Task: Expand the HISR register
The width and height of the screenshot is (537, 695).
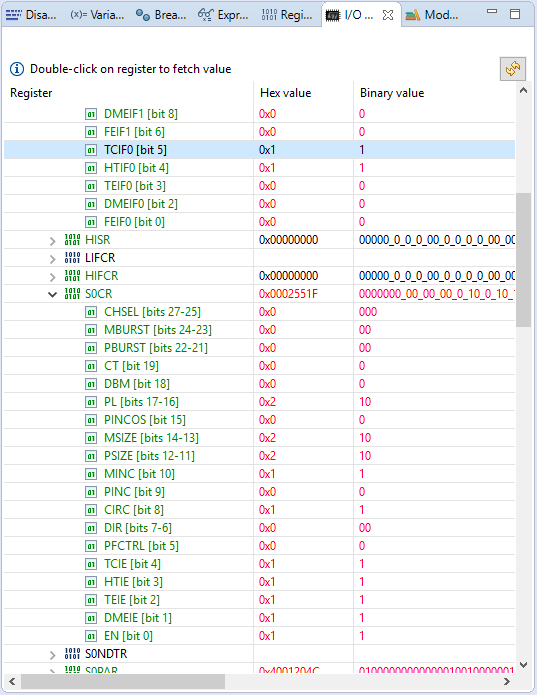Action: (53, 241)
